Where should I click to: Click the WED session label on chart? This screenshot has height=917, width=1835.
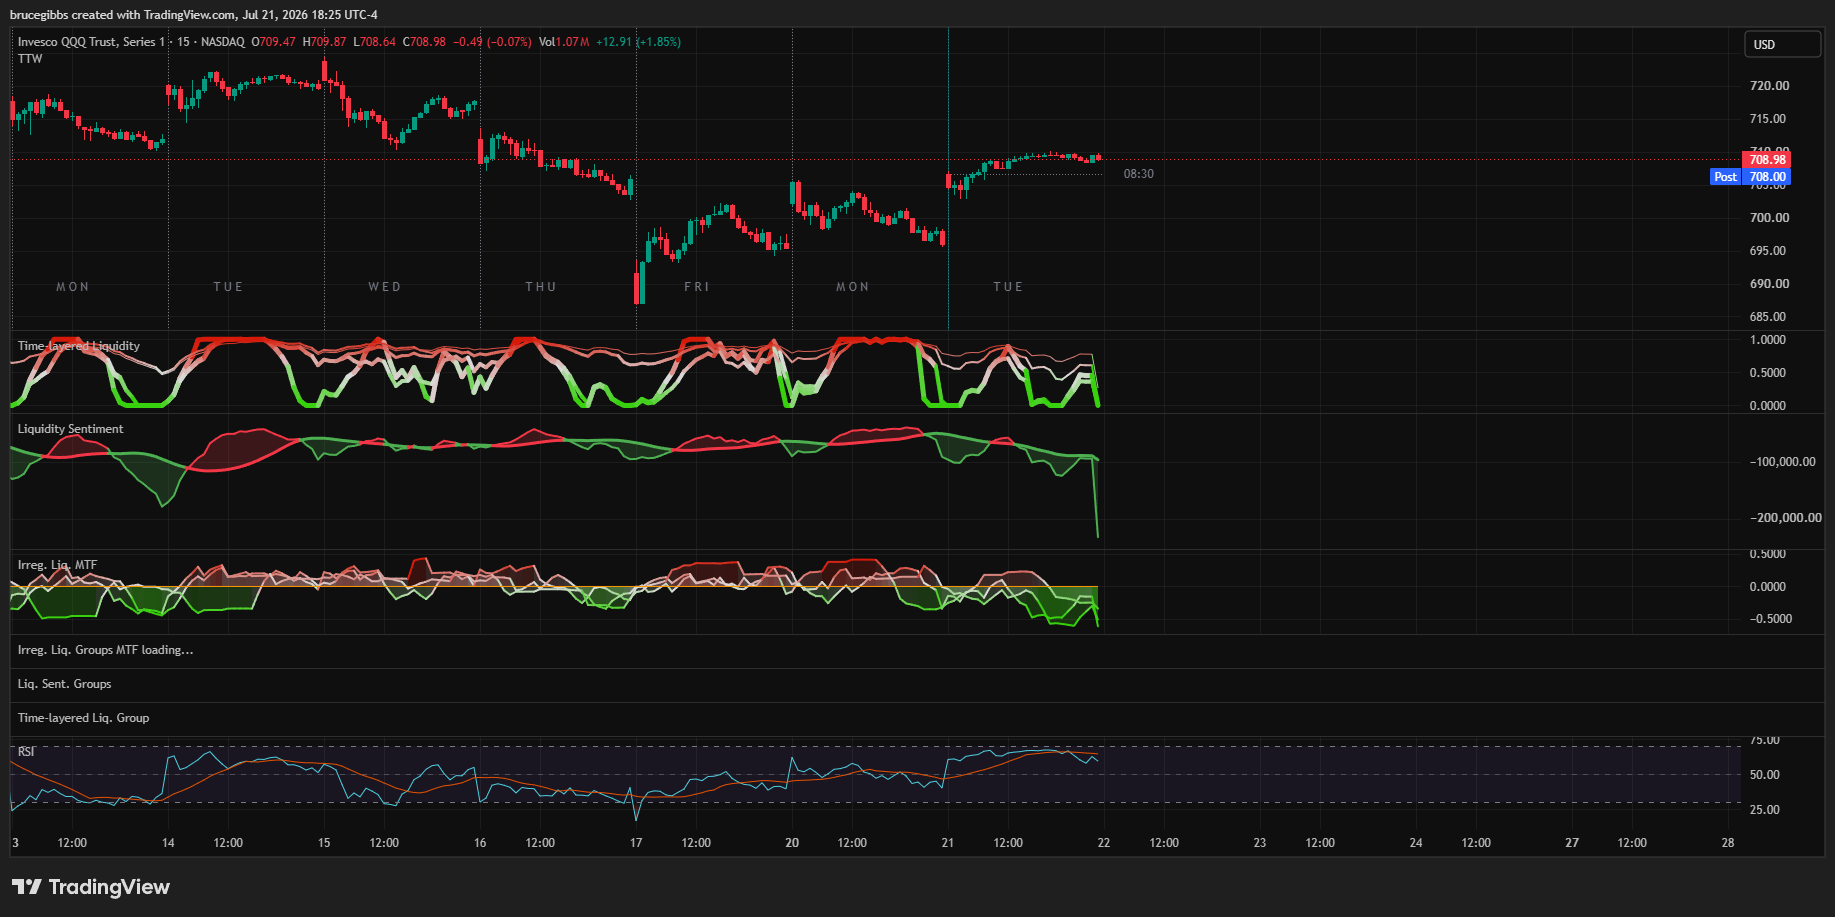click(384, 287)
